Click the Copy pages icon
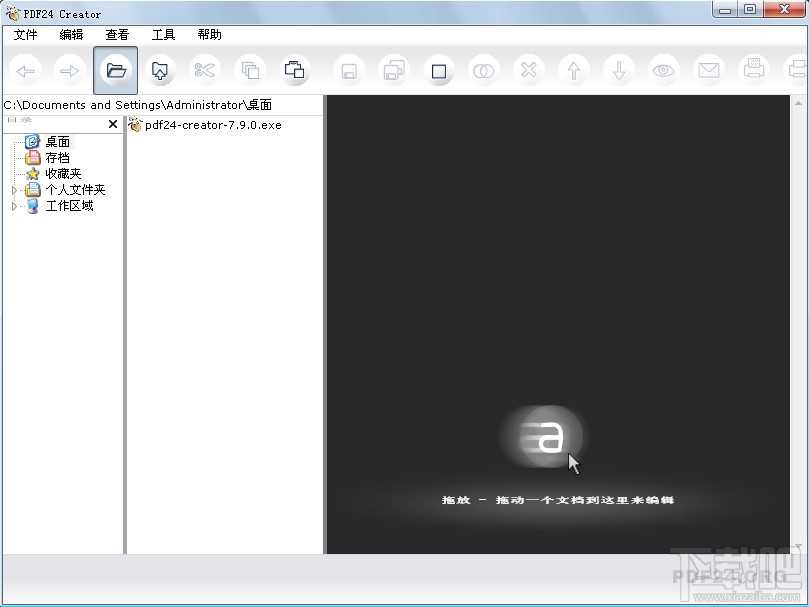This screenshot has height=607, width=809. pos(250,70)
